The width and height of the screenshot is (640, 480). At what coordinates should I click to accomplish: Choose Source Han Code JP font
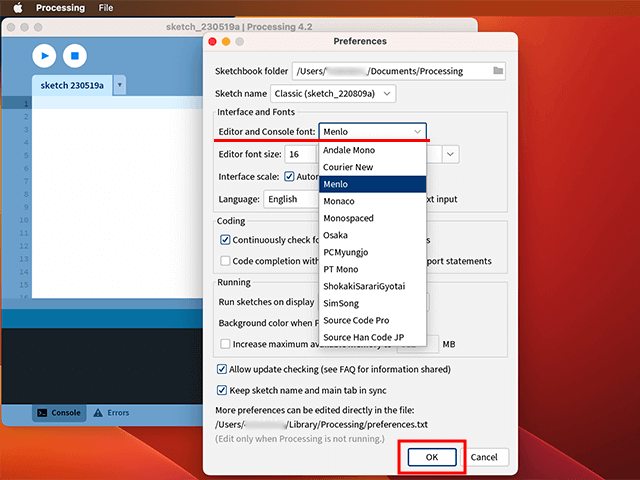(373, 337)
